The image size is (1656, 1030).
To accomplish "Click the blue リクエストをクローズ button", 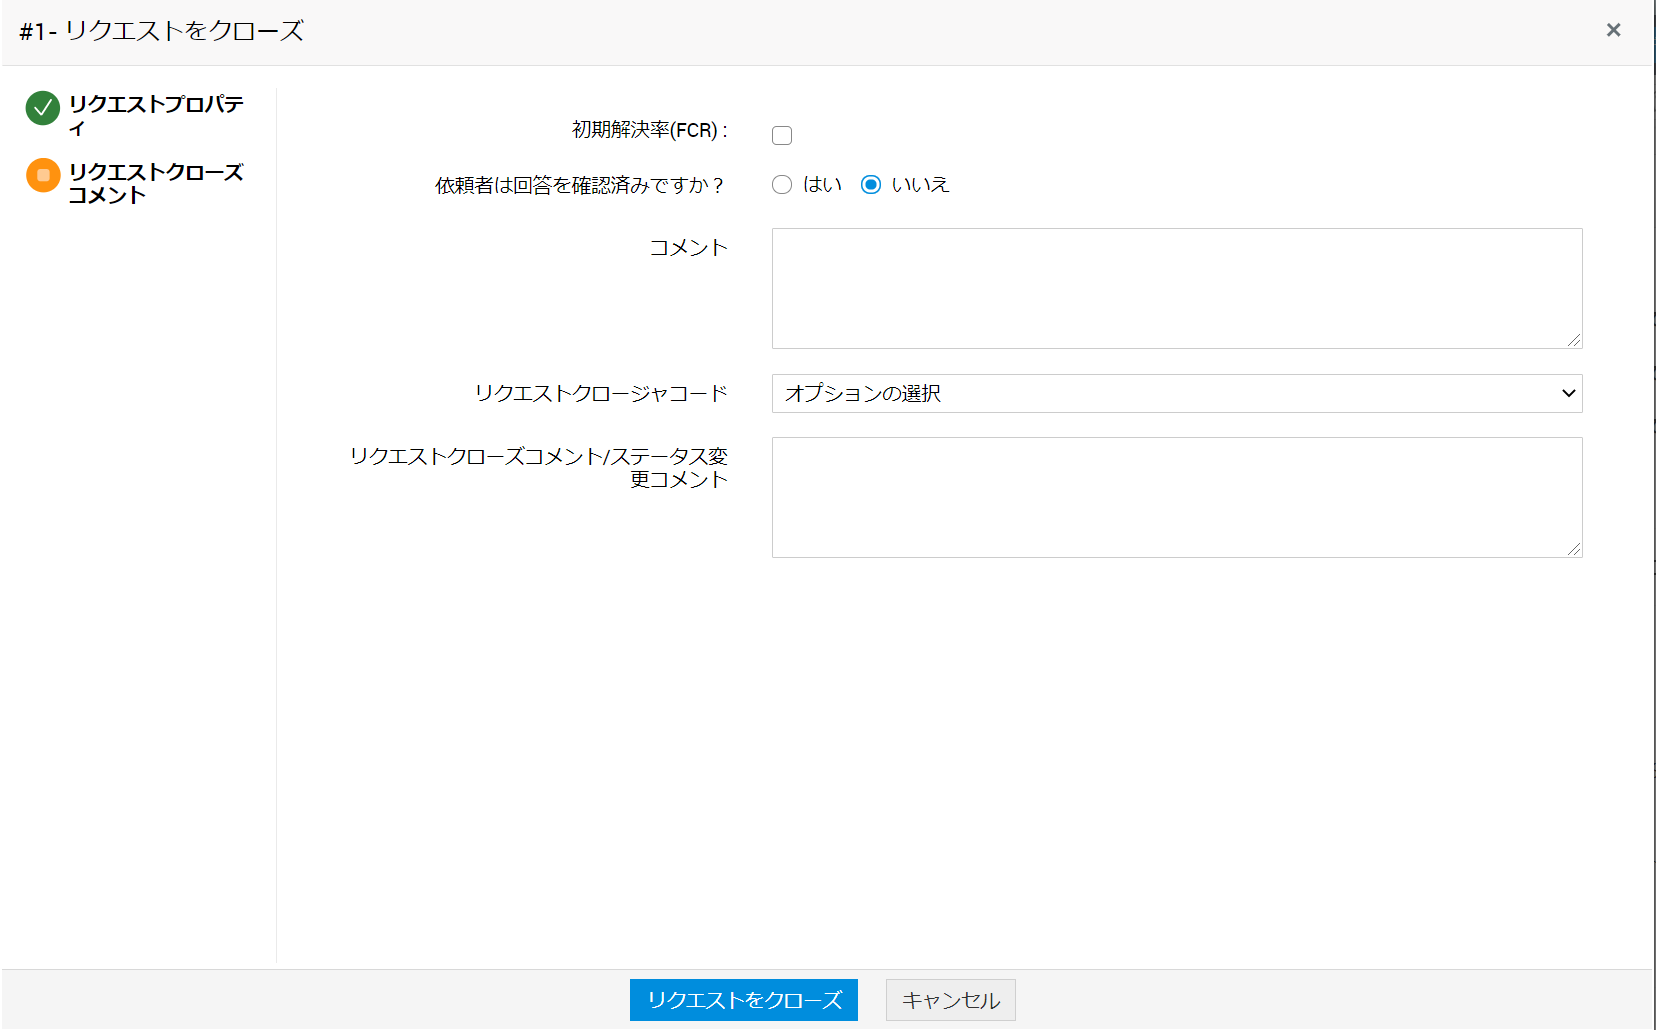I will 743,1000.
